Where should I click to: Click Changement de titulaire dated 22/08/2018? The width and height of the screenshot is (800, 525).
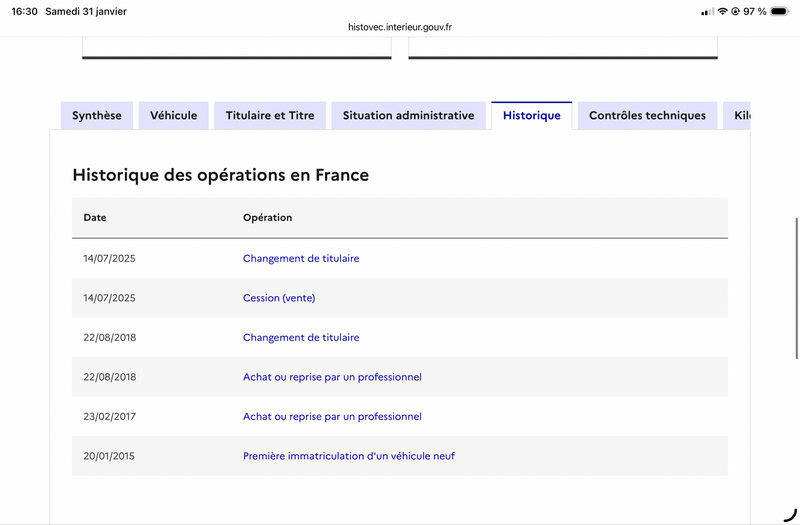coord(301,338)
